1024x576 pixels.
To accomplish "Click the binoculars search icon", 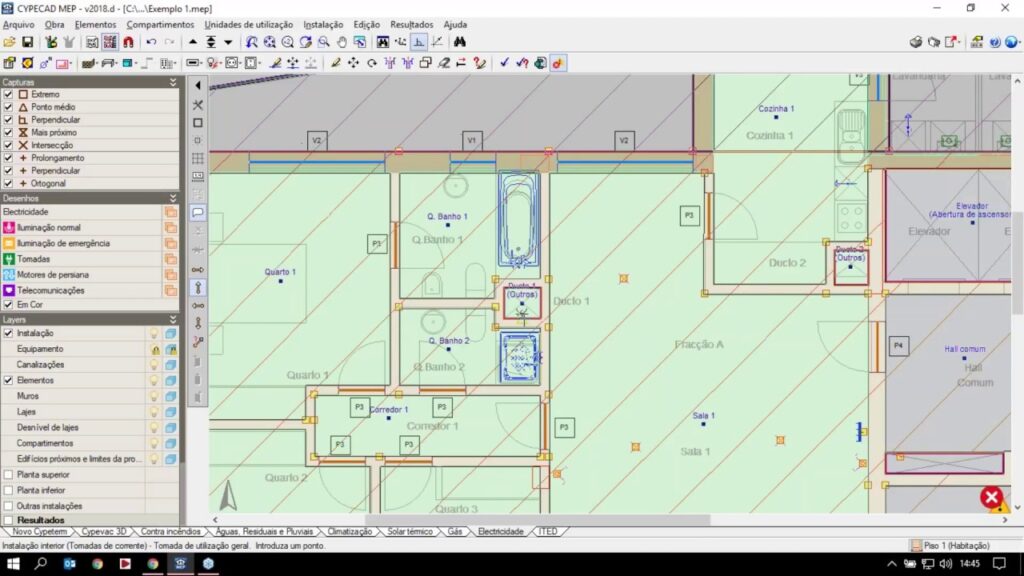I will (x=460, y=42).
